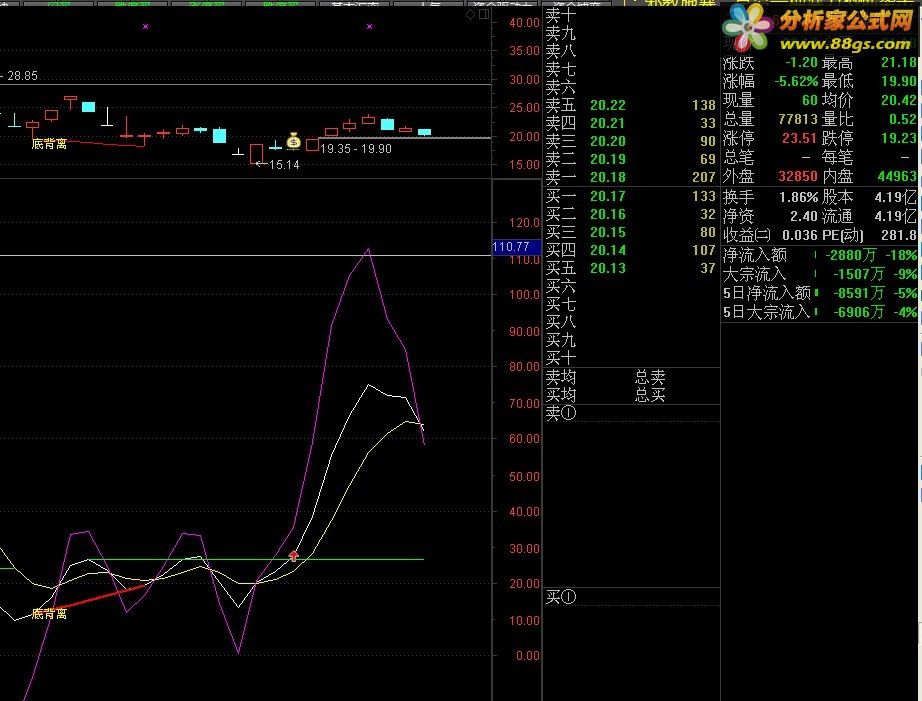Image resolution: width=922 pixels, height=701 pixels.
Task: Click the 净流入额 value -2880万
Action: (851, 256)
